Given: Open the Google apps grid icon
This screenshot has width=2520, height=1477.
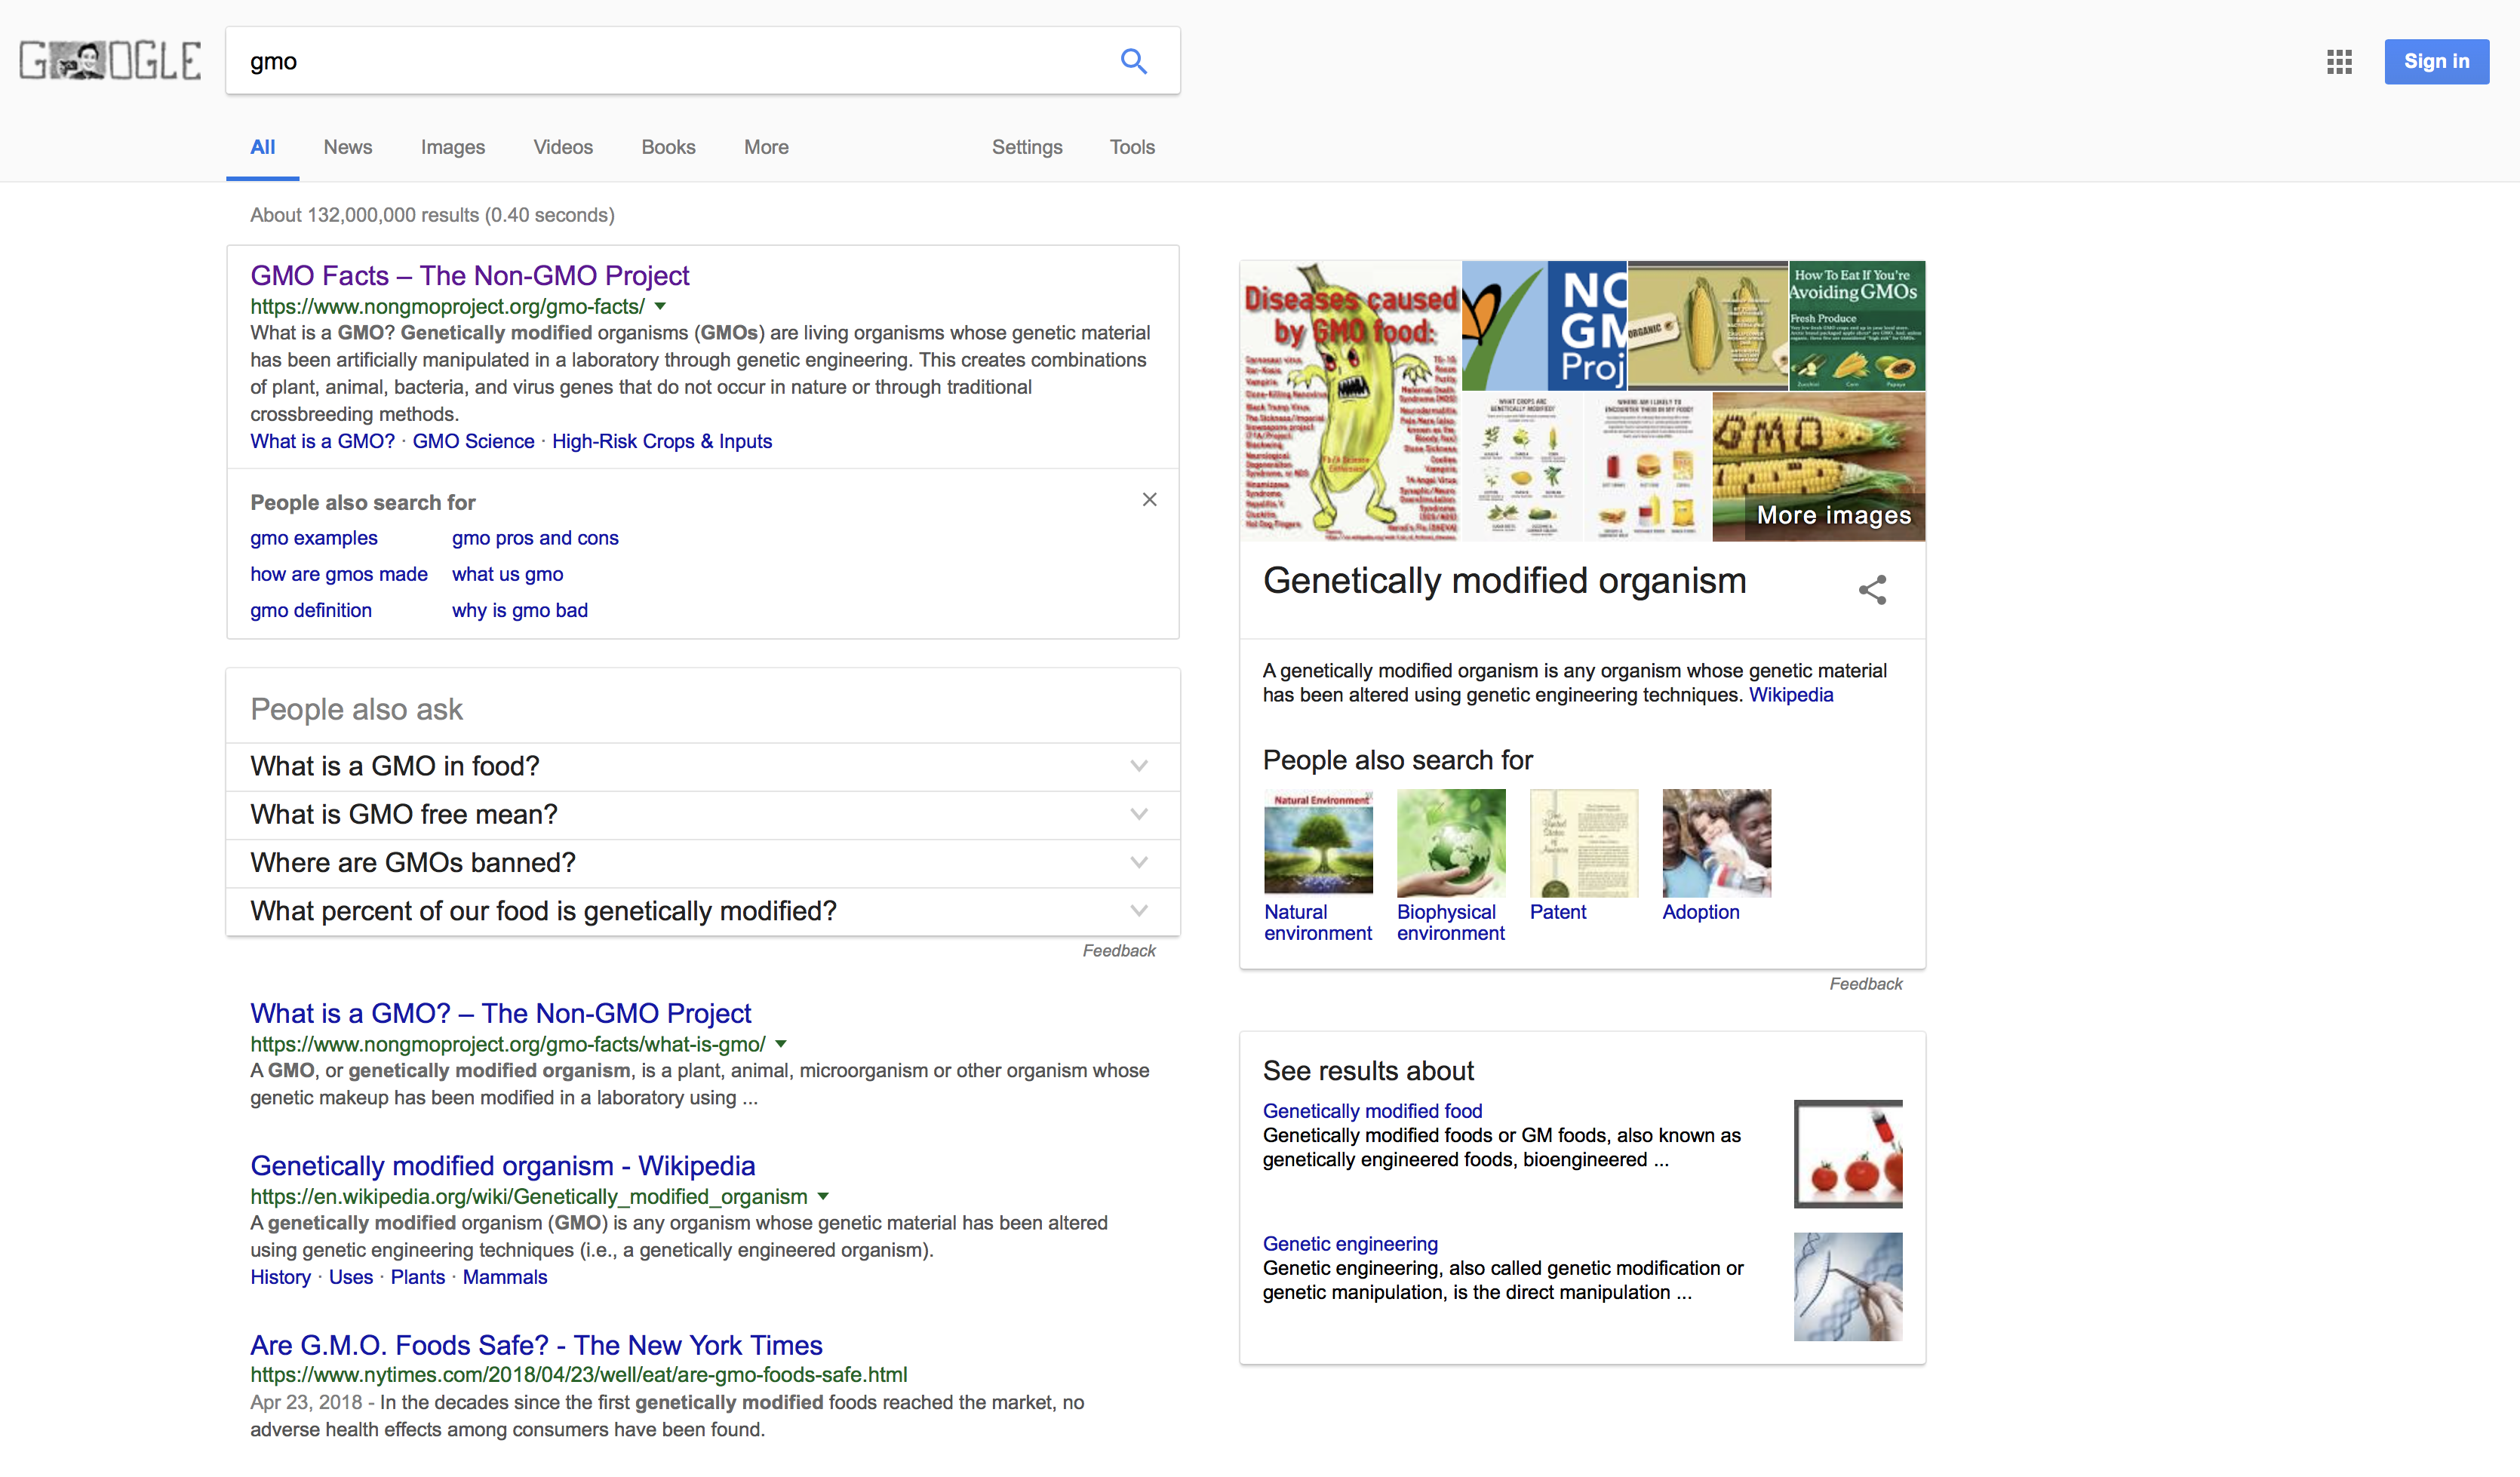Looking at the screenshot, I should [x=2339, y=62].
